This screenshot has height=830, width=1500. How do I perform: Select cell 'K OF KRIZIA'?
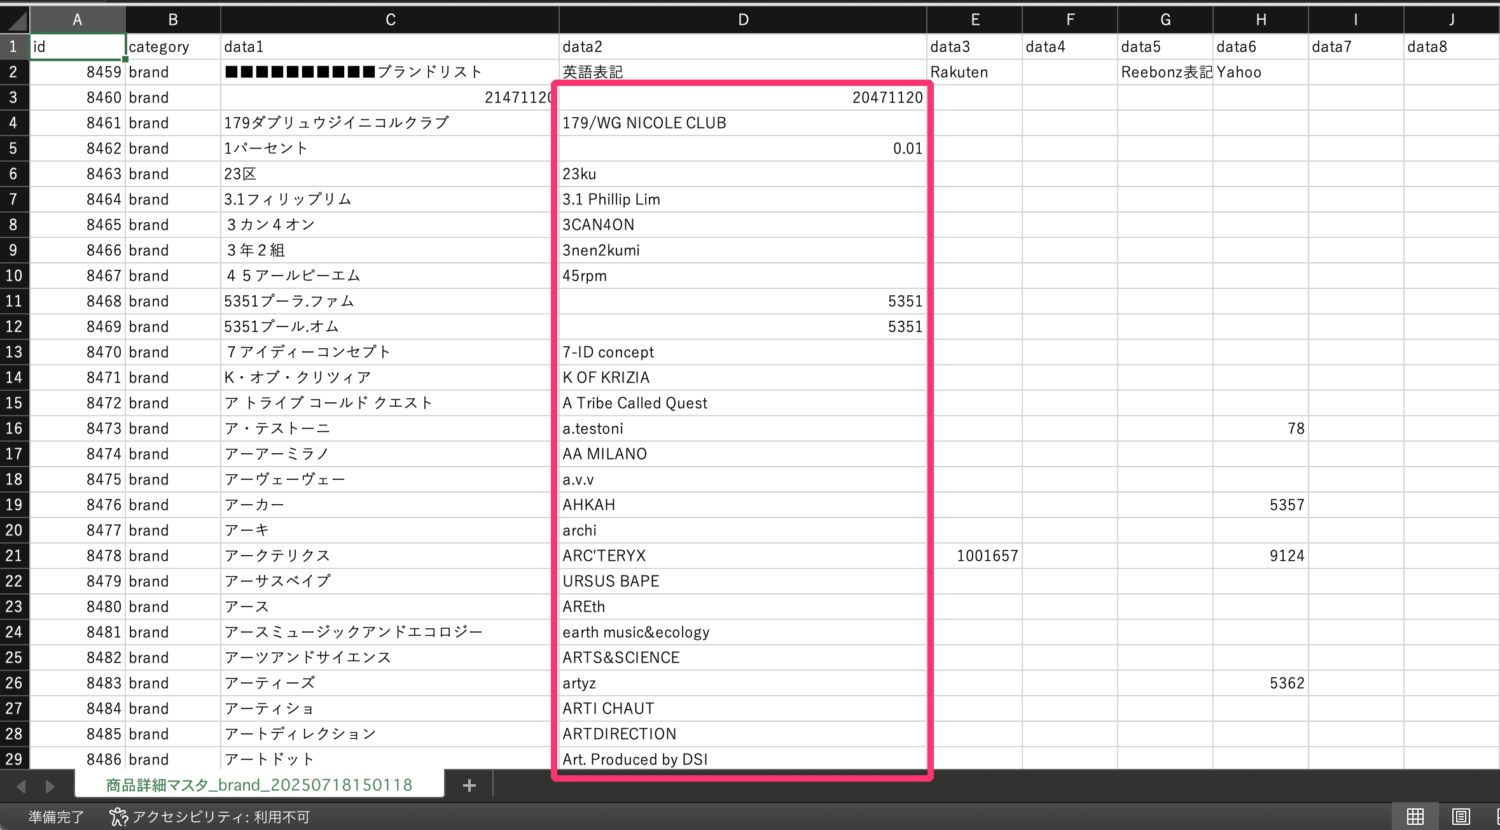pyautogui.click(x=743, y=377)
